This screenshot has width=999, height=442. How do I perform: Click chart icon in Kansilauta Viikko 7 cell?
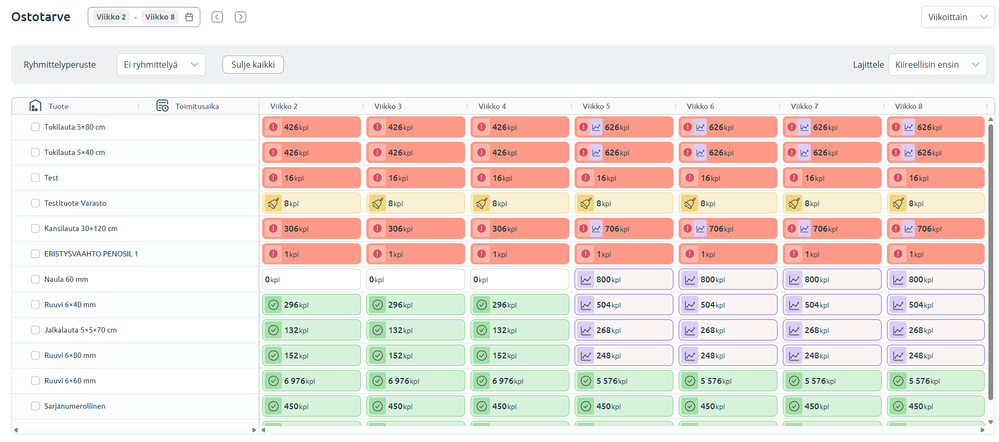click(x=804, y=229)
